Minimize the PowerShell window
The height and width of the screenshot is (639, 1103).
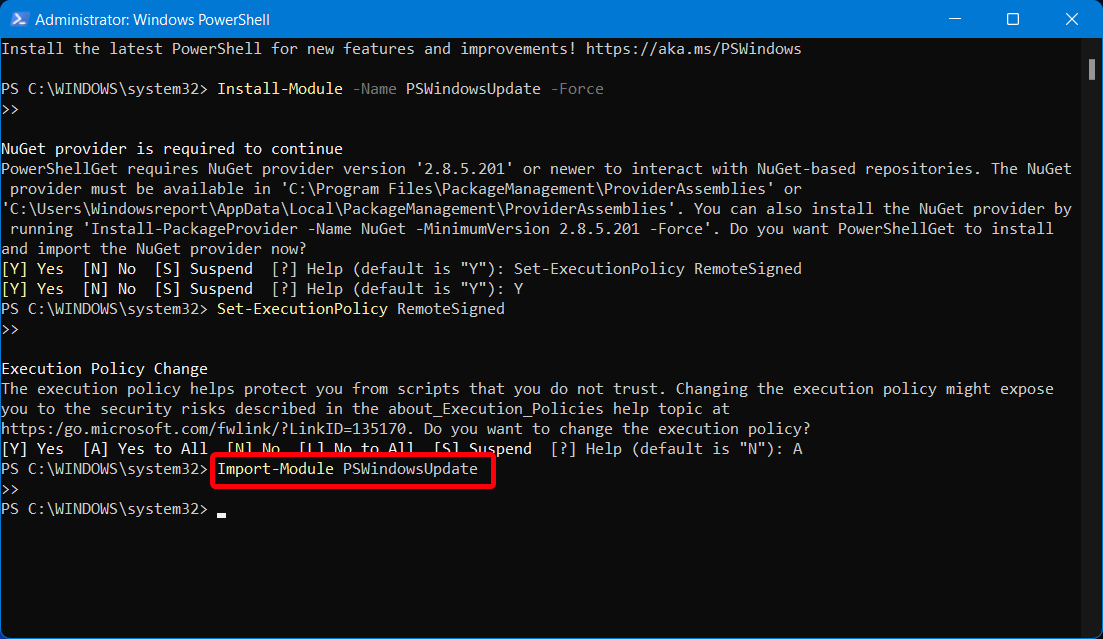pyautogui.click(x=957, y=19)
